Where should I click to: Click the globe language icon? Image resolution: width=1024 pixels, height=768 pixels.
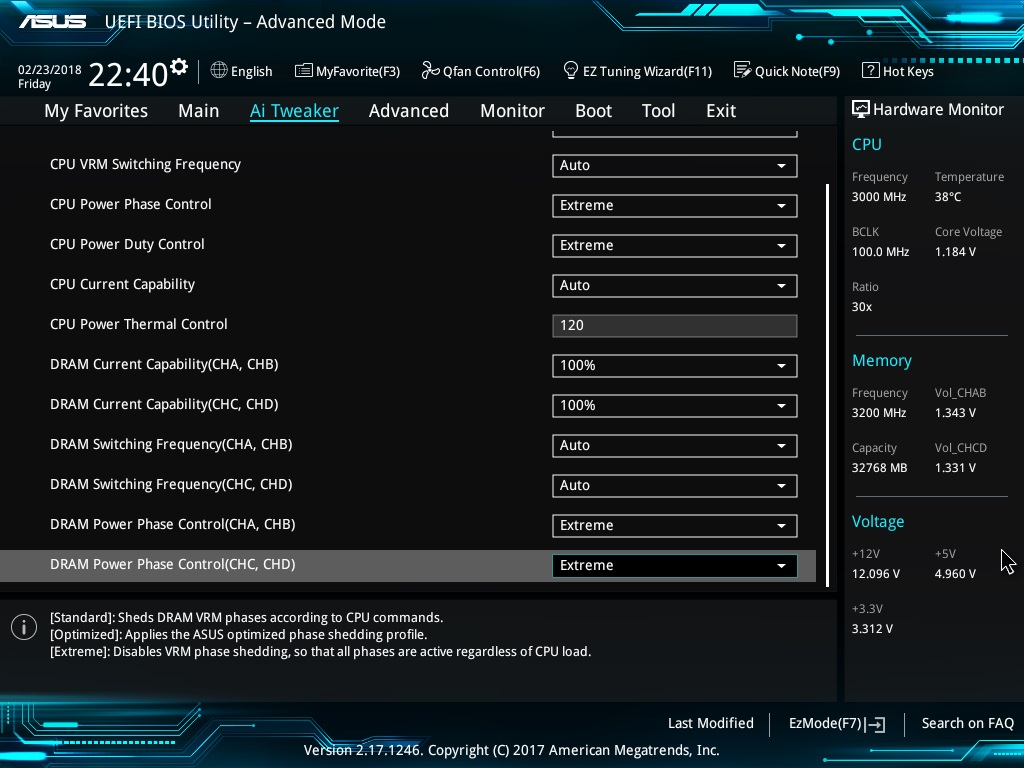219,70
